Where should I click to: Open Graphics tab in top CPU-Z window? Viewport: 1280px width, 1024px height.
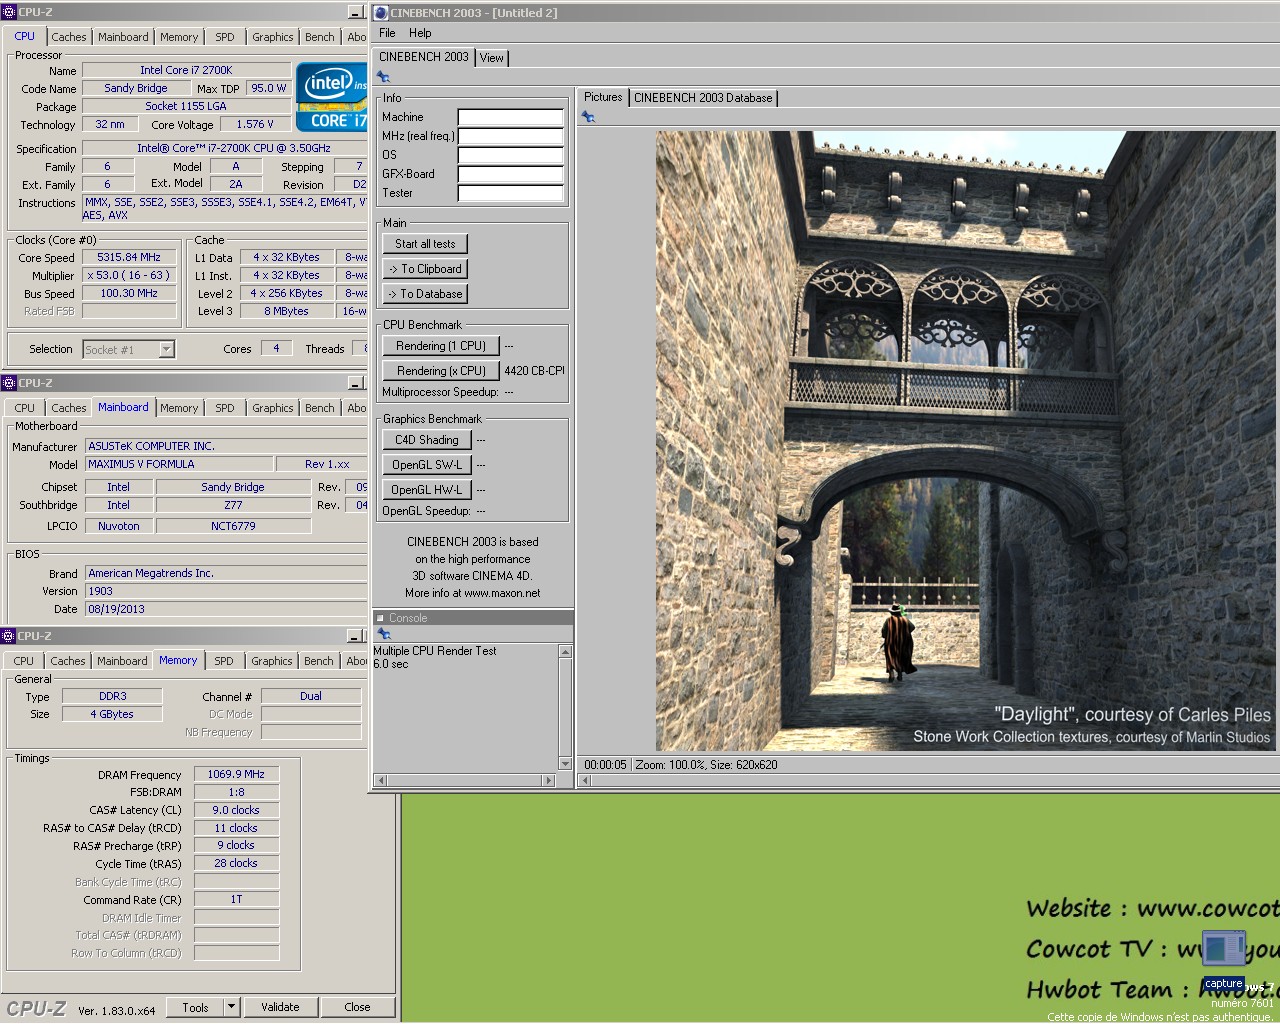pyautogui.click(x=273, y=37)
